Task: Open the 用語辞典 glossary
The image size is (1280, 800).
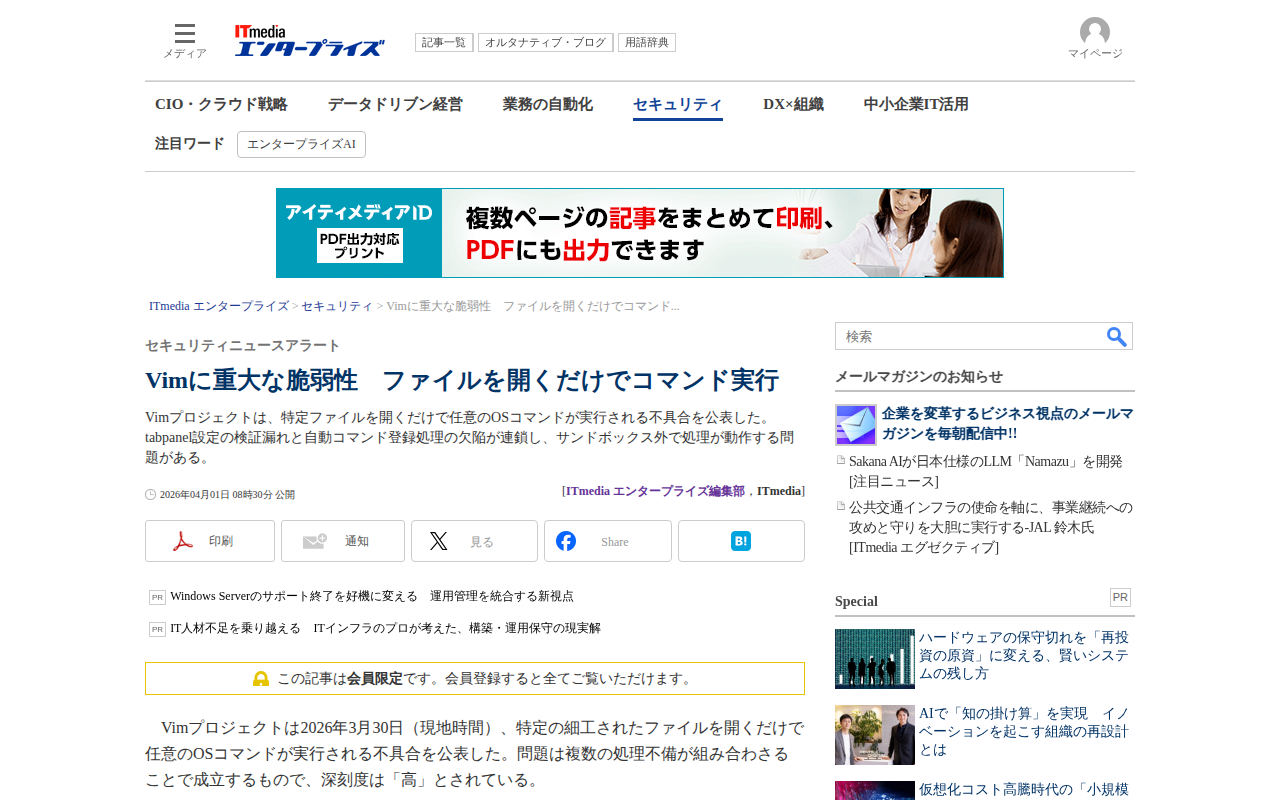Action: pyautogui.click(x=647, y=43)
